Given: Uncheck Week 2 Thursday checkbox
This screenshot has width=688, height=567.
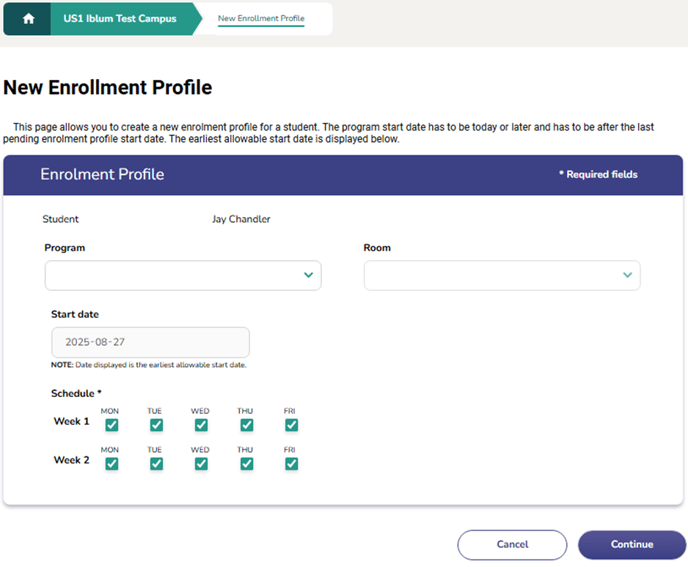Looking at the screenshot, I should [x=246, y=464].
